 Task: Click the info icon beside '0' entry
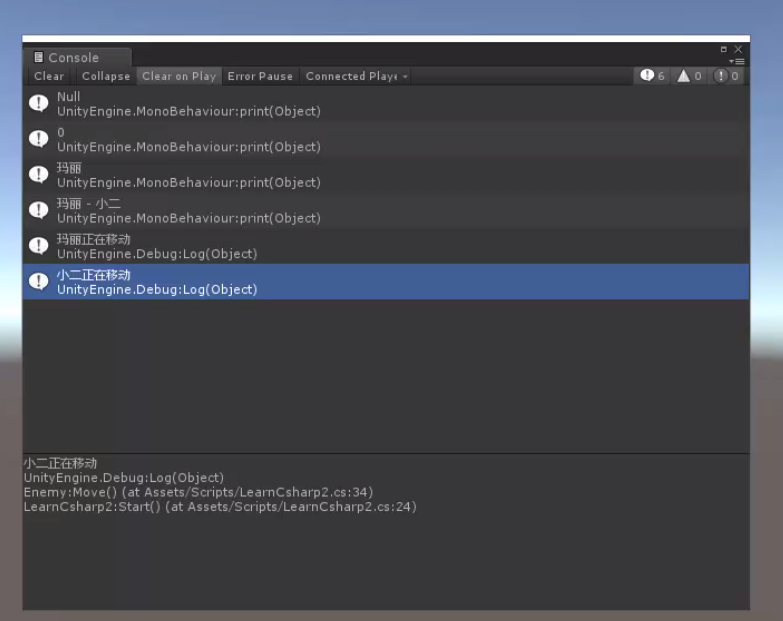pos(38,139)
